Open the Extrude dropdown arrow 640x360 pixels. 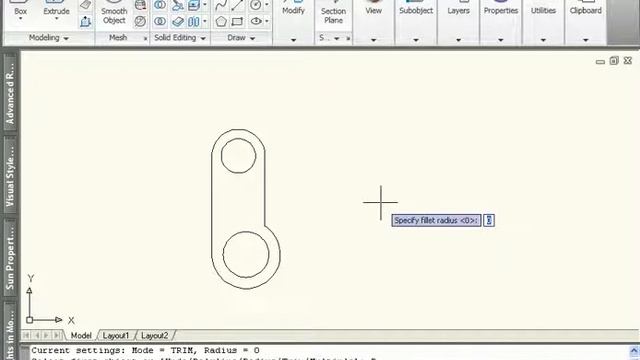click(56, 19)
